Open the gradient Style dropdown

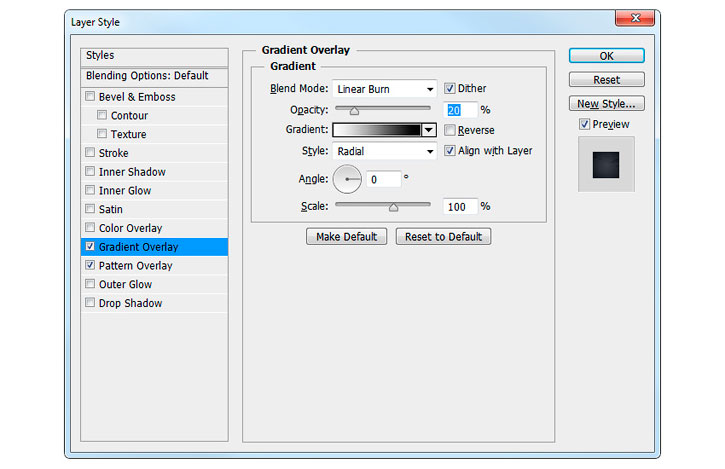coord(384,151)
